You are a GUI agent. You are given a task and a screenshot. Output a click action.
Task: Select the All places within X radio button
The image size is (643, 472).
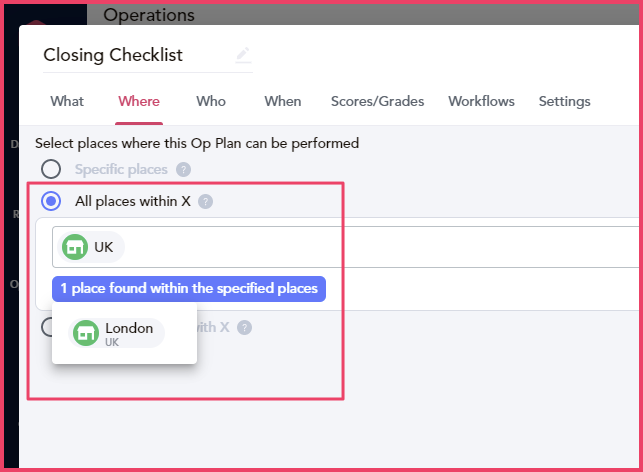(x=51, y=201)
